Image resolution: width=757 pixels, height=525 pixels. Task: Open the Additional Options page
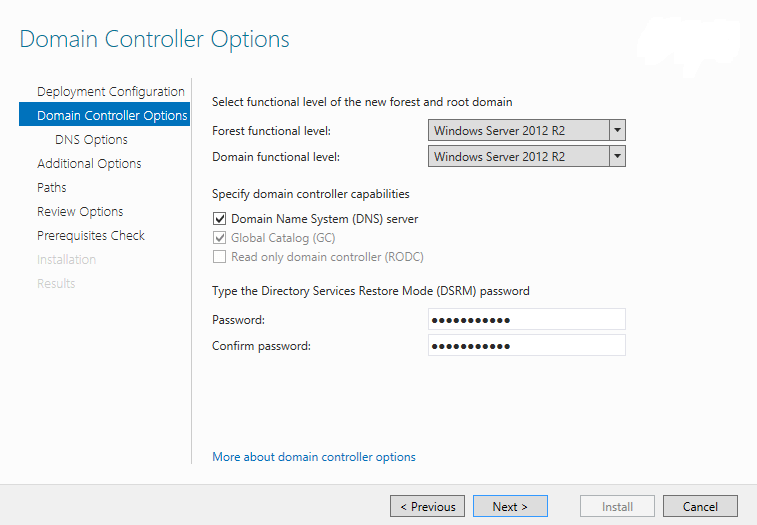(x=89, y=164)
